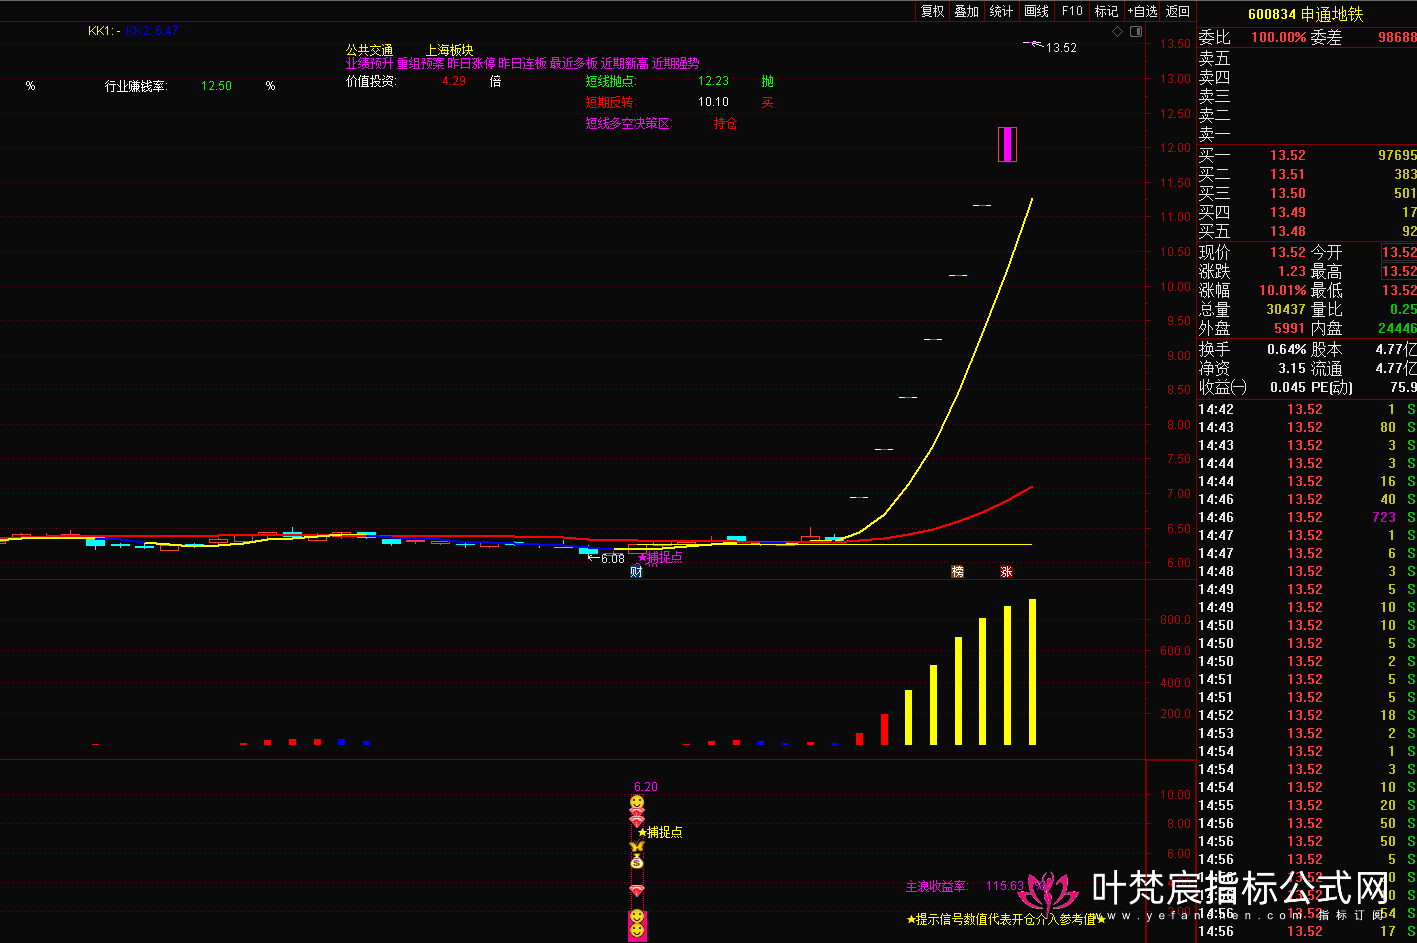Click the diamond icon at chart top-right
The height and width of the screenshot is (943, 1417).
1118,32
